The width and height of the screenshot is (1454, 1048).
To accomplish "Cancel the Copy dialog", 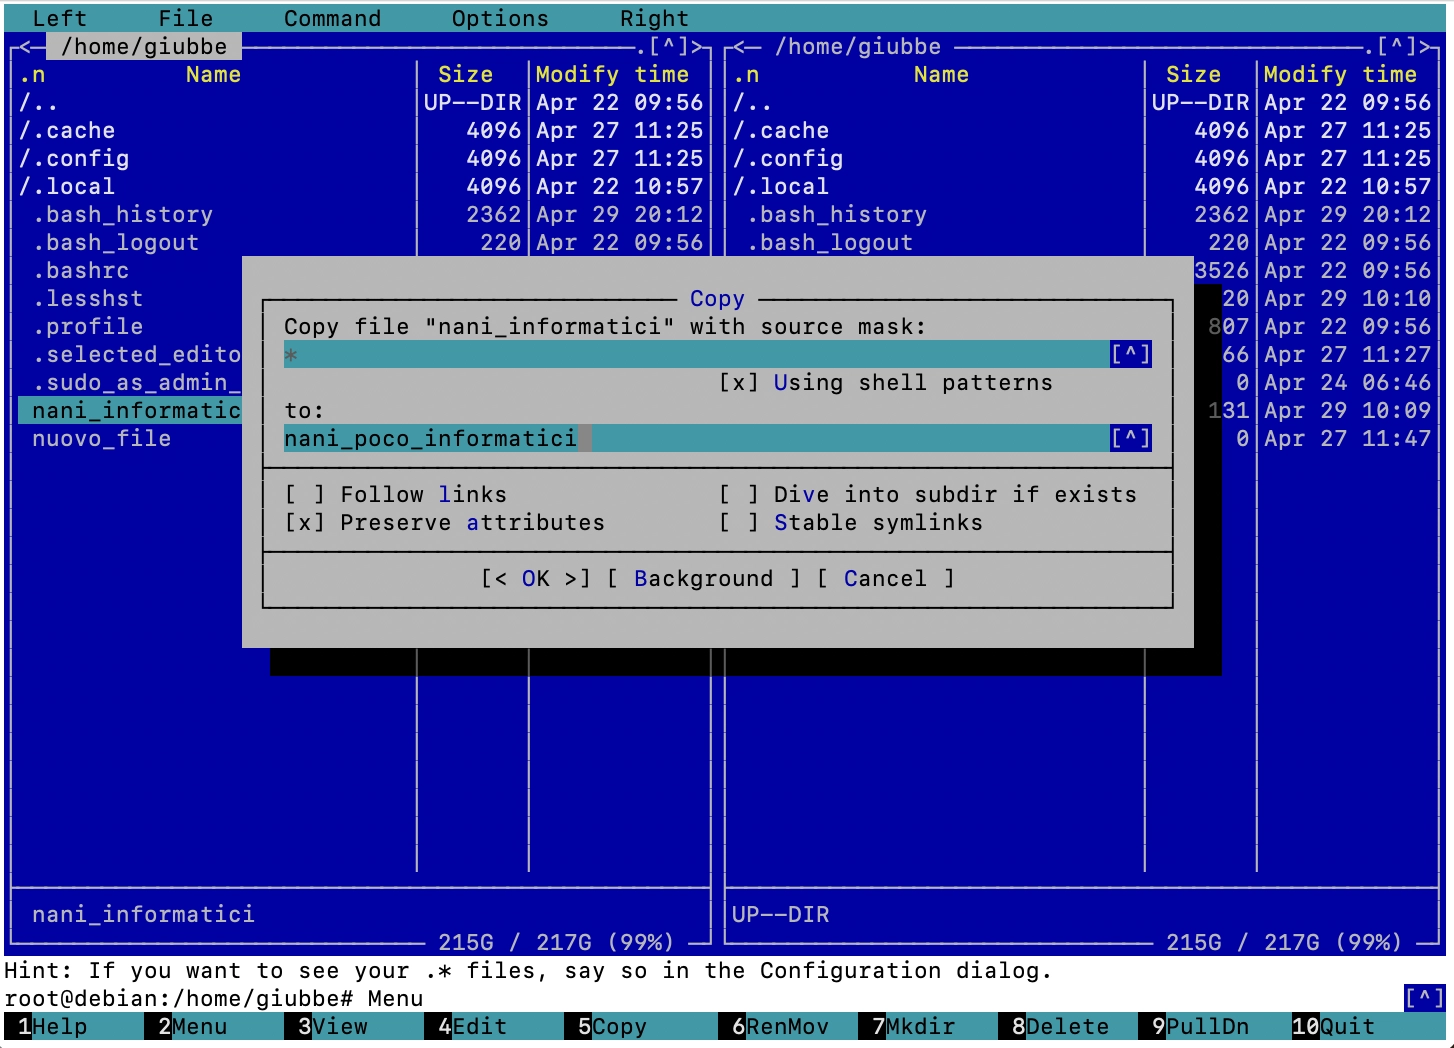I will click(884, 579).
